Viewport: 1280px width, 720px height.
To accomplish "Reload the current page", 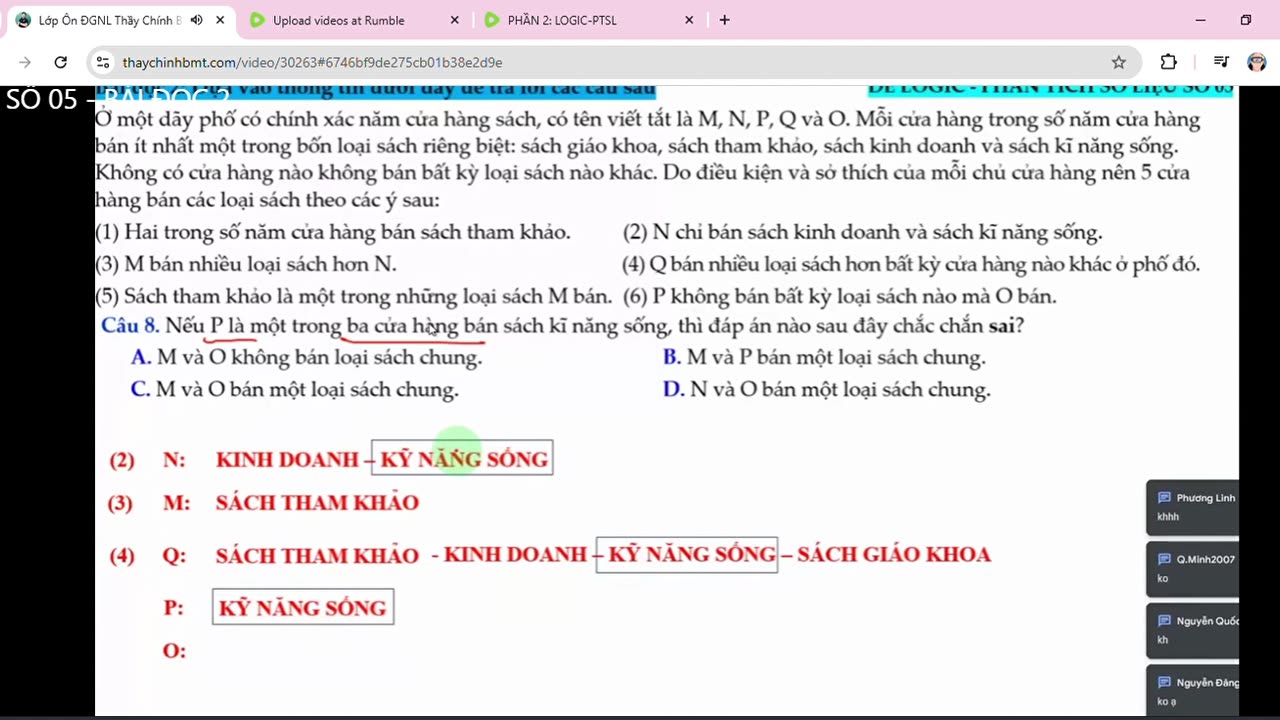I will (61, 62).
